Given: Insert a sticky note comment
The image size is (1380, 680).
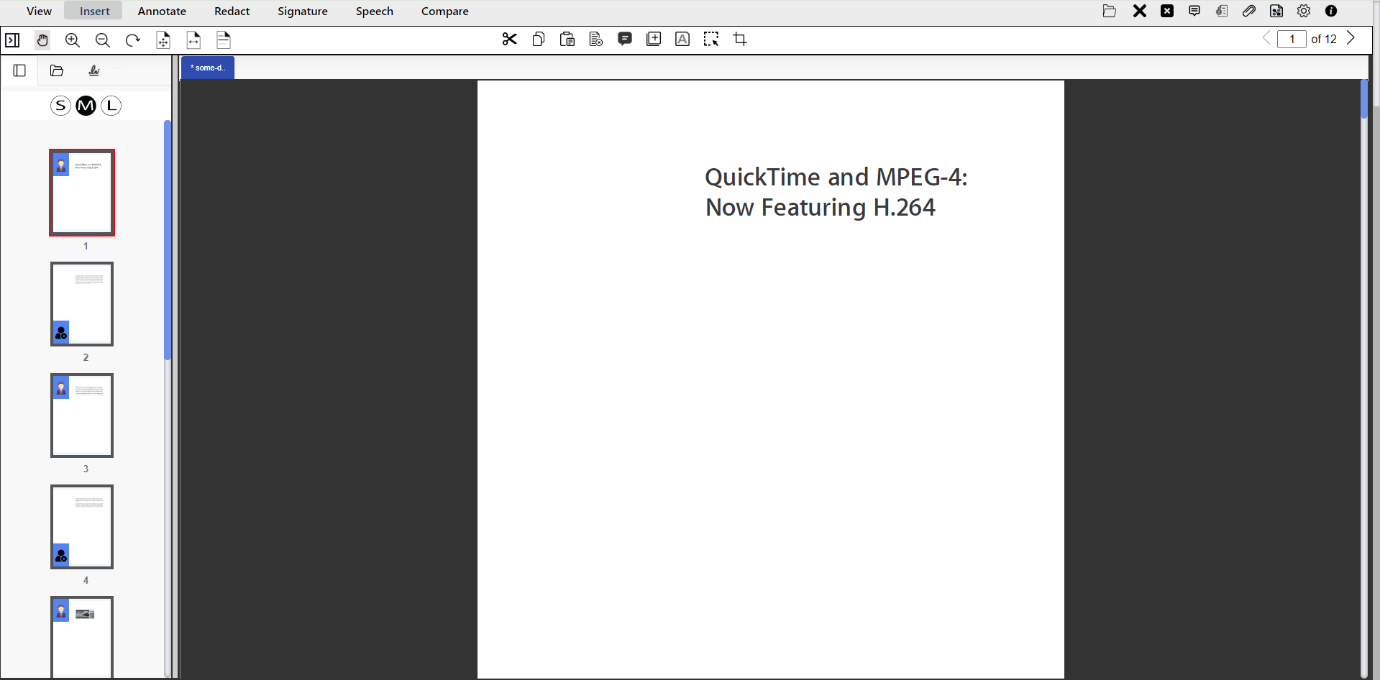Looking at the screenshot, I should (x=625, y=38).
